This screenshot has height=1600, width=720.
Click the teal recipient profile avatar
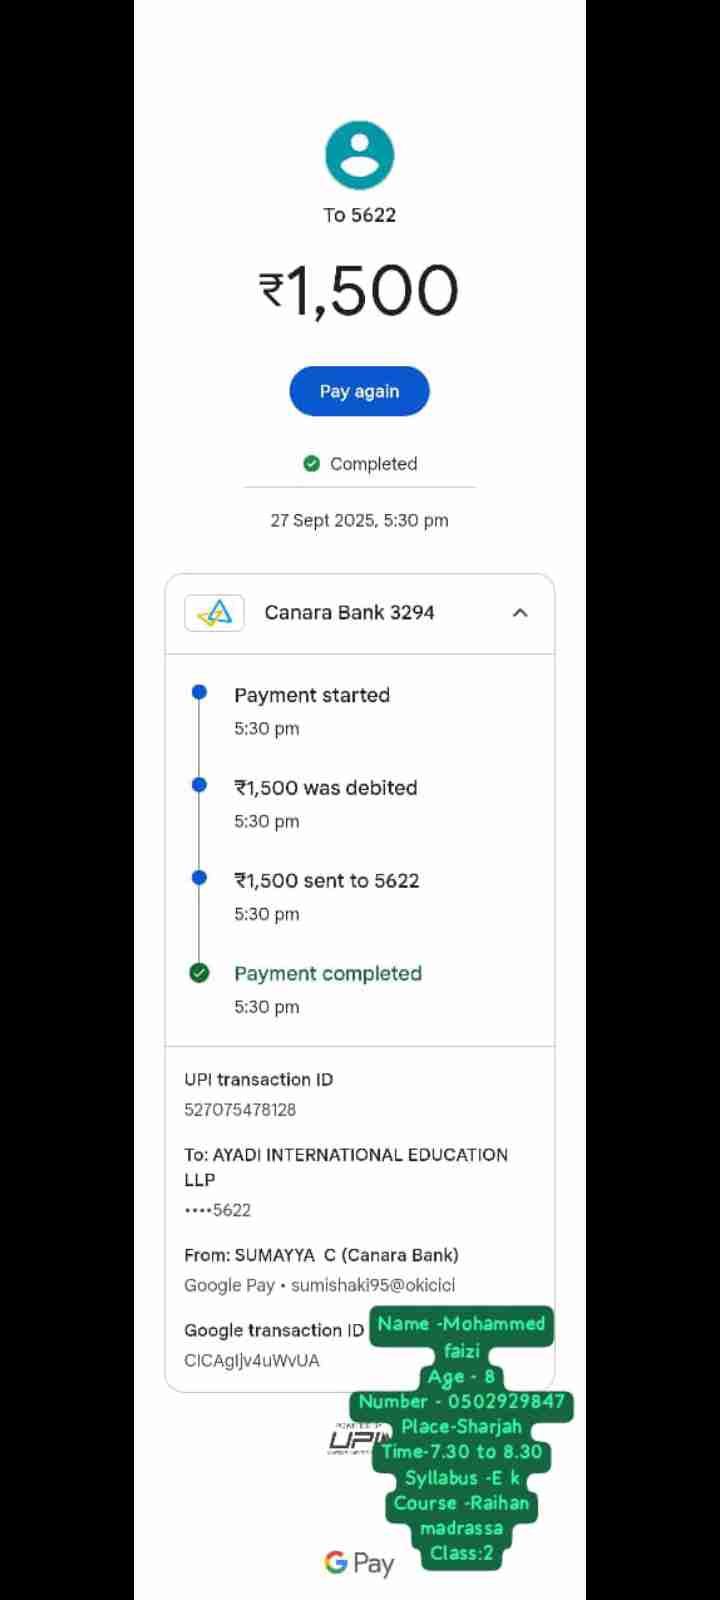pyautogui.click(x=360, y=155)
